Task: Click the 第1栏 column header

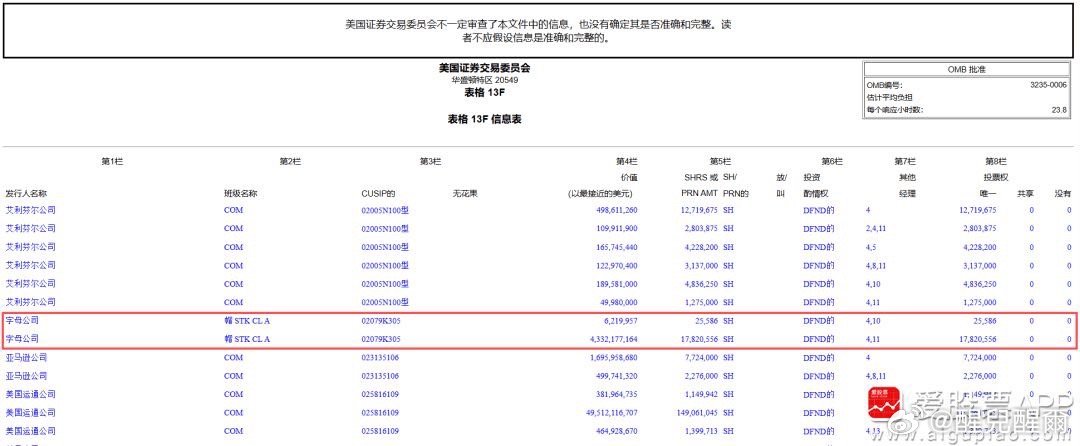Action: [112, 162]
